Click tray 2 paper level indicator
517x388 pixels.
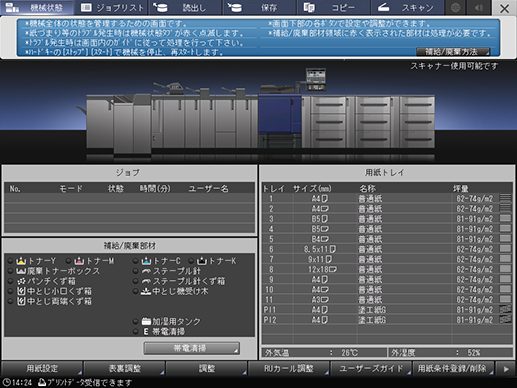point(505,208)
